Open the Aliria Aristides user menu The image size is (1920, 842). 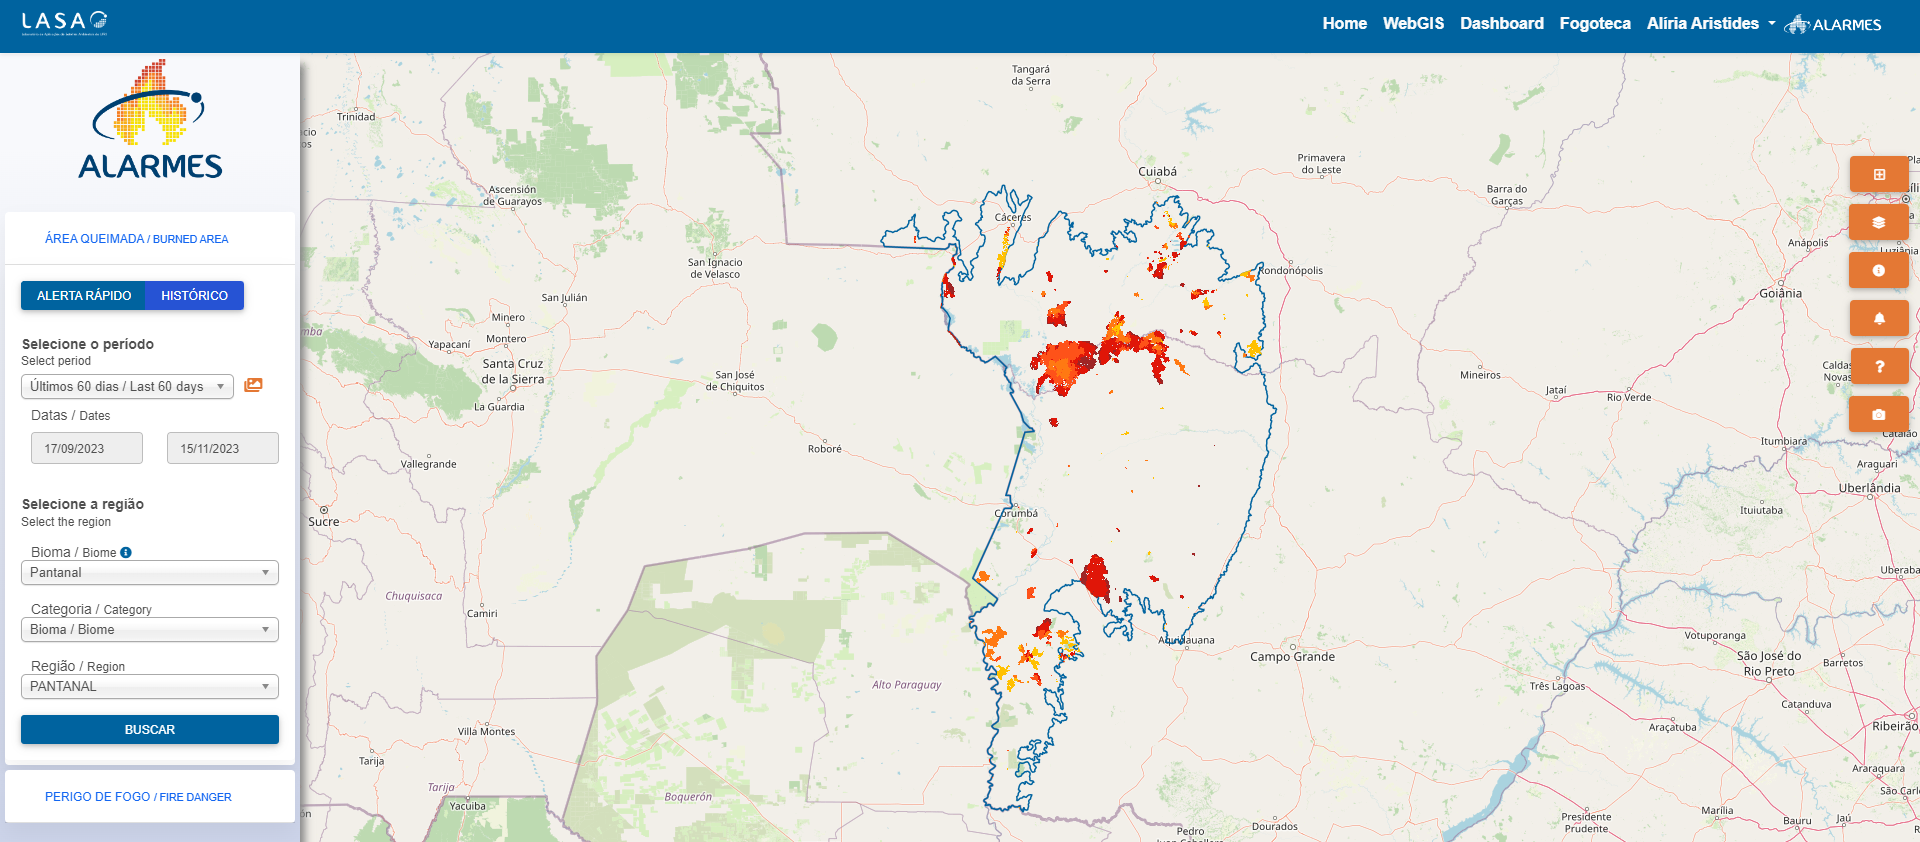1710,24
